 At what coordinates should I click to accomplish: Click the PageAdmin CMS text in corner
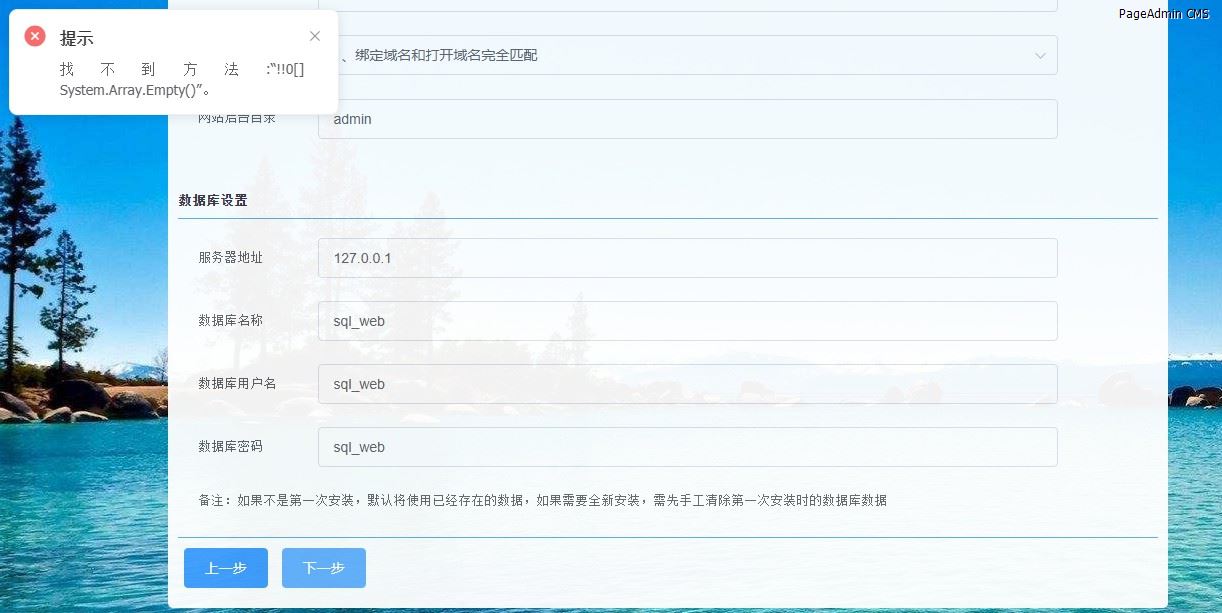tap(1163, 14)
